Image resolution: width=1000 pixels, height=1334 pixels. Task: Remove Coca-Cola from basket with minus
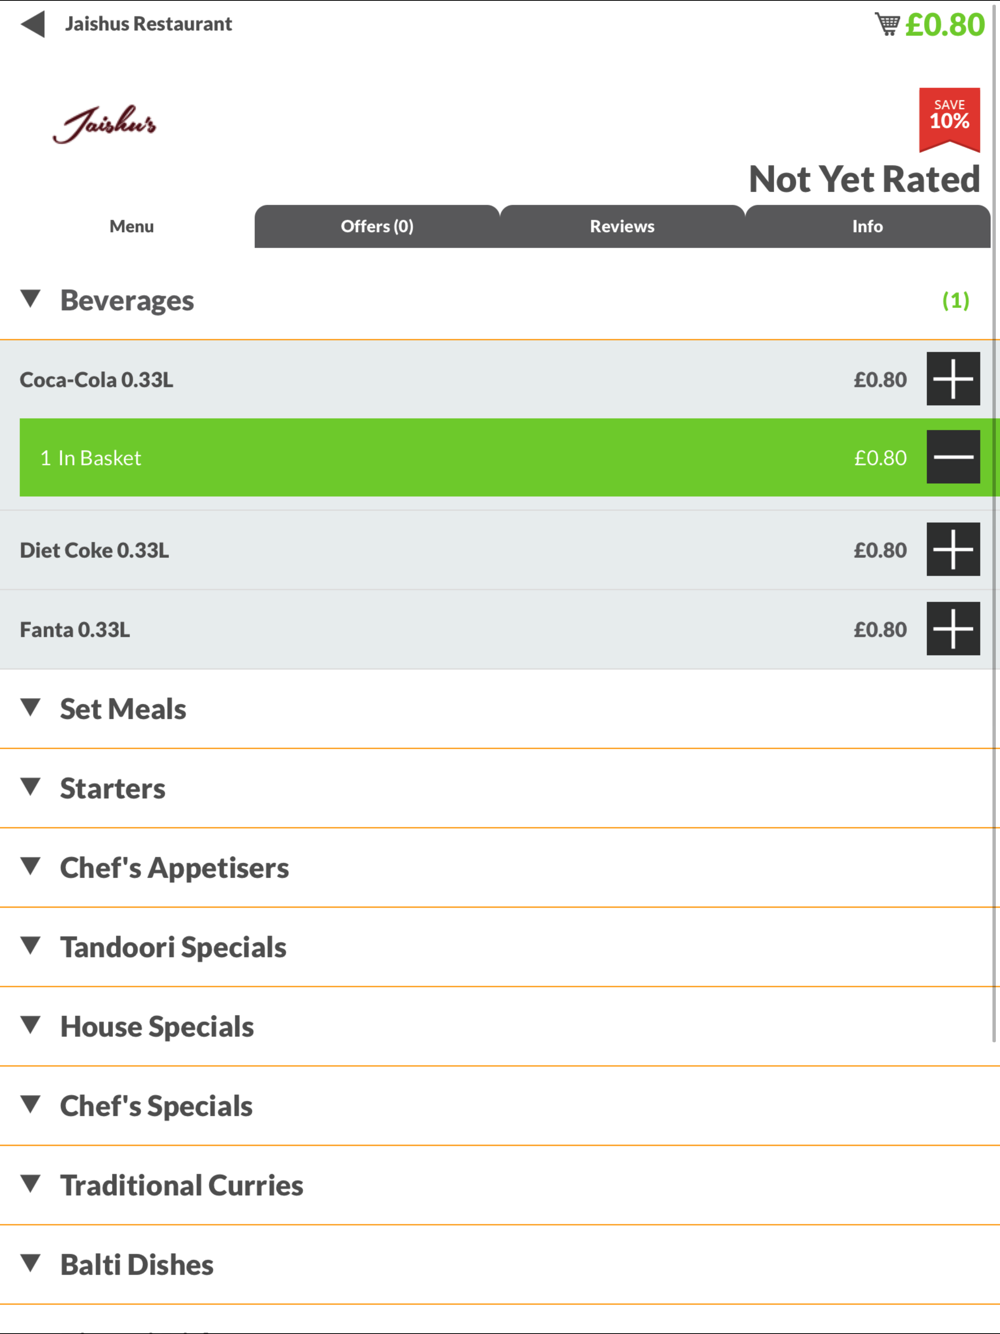(x=953, y=457)
